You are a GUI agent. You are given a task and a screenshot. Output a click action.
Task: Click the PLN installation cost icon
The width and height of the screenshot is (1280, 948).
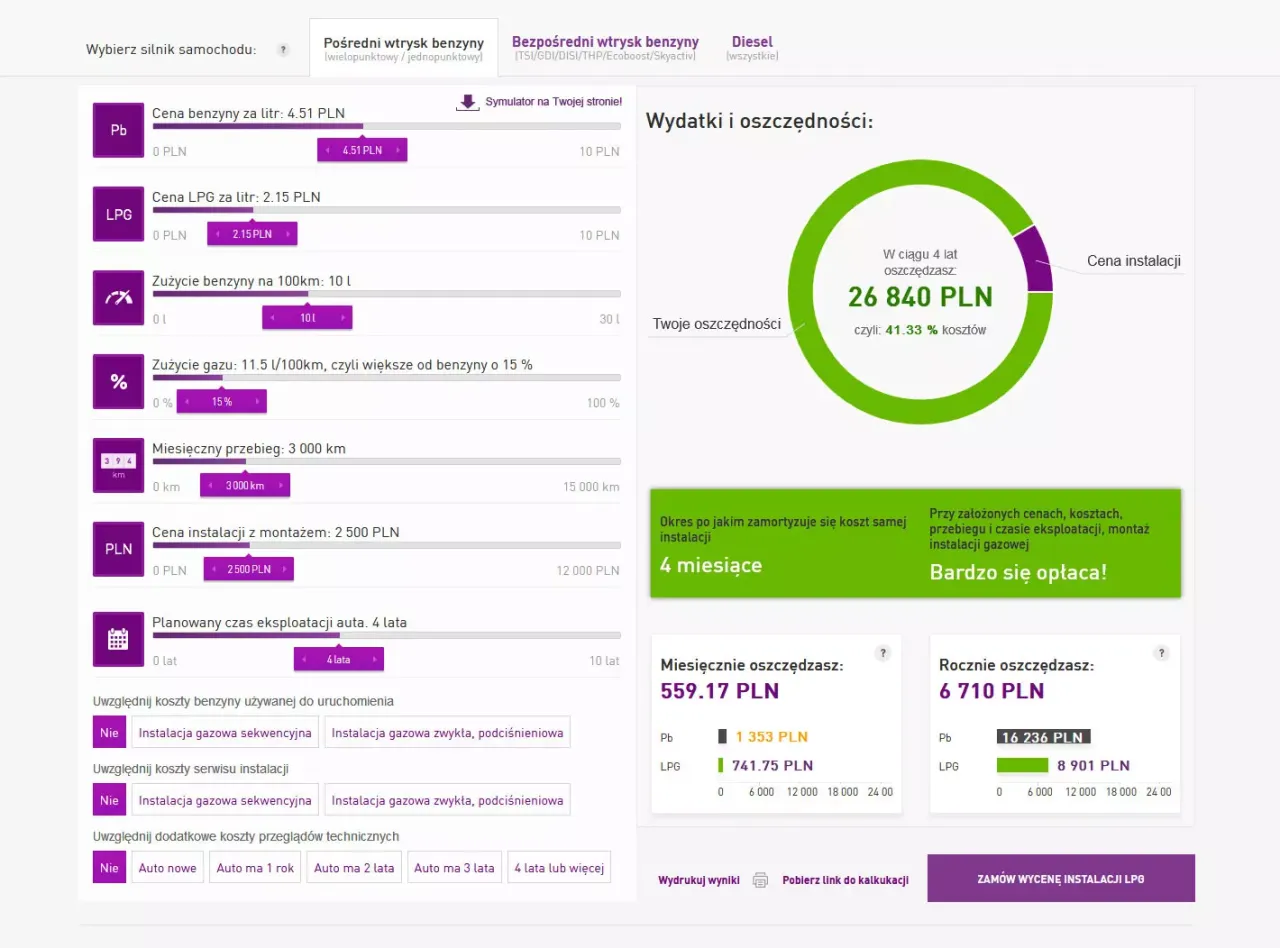[117, 549]
